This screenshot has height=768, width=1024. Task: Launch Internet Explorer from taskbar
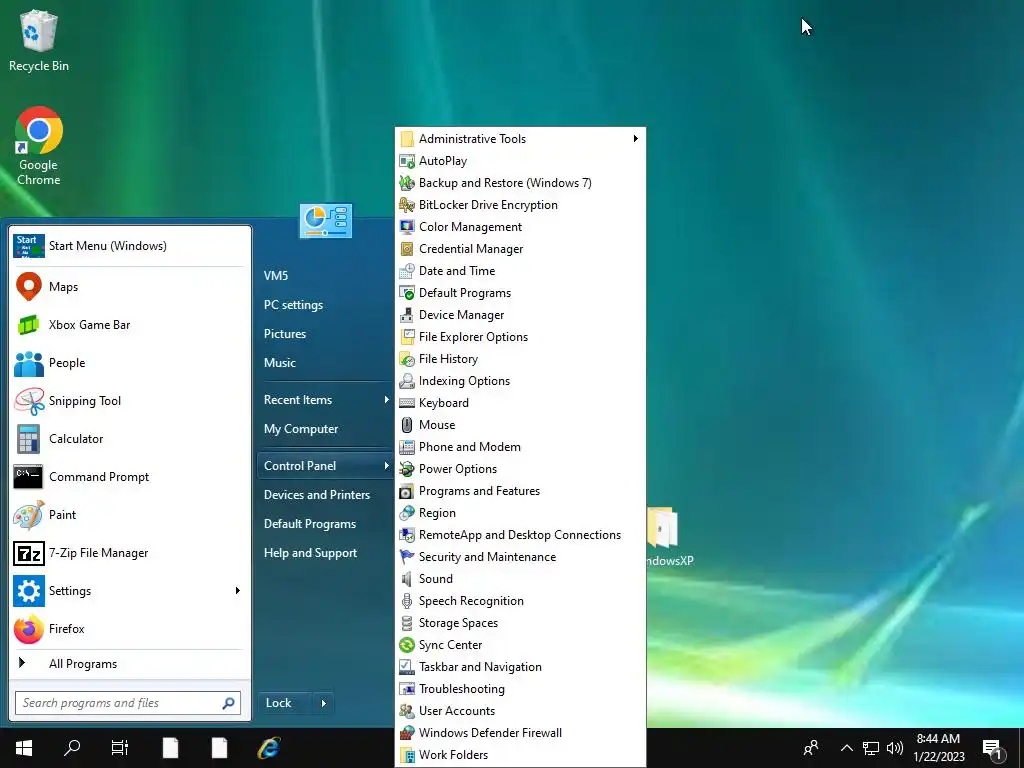click(x=268, y=748)
